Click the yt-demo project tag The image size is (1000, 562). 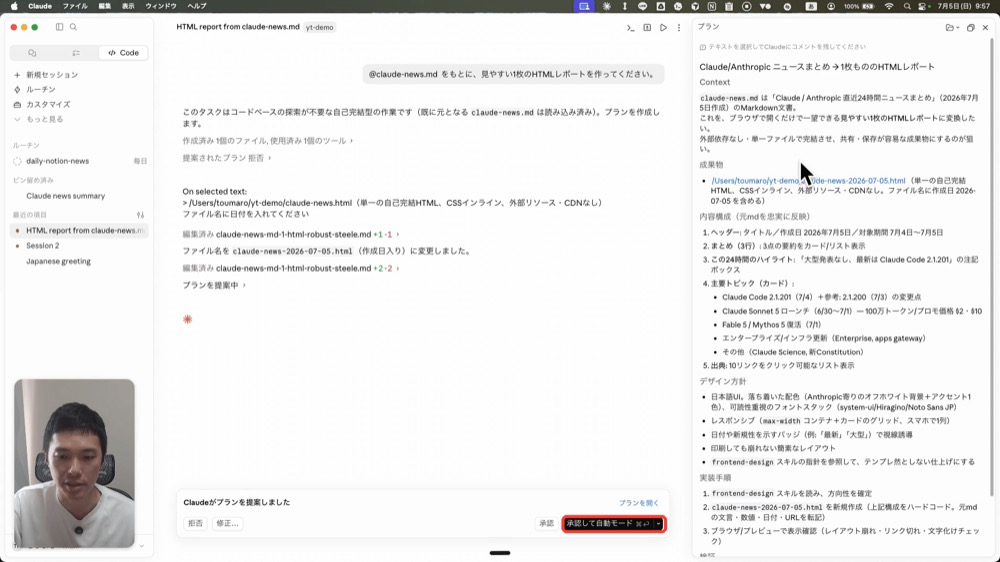(x=320, y=27)
